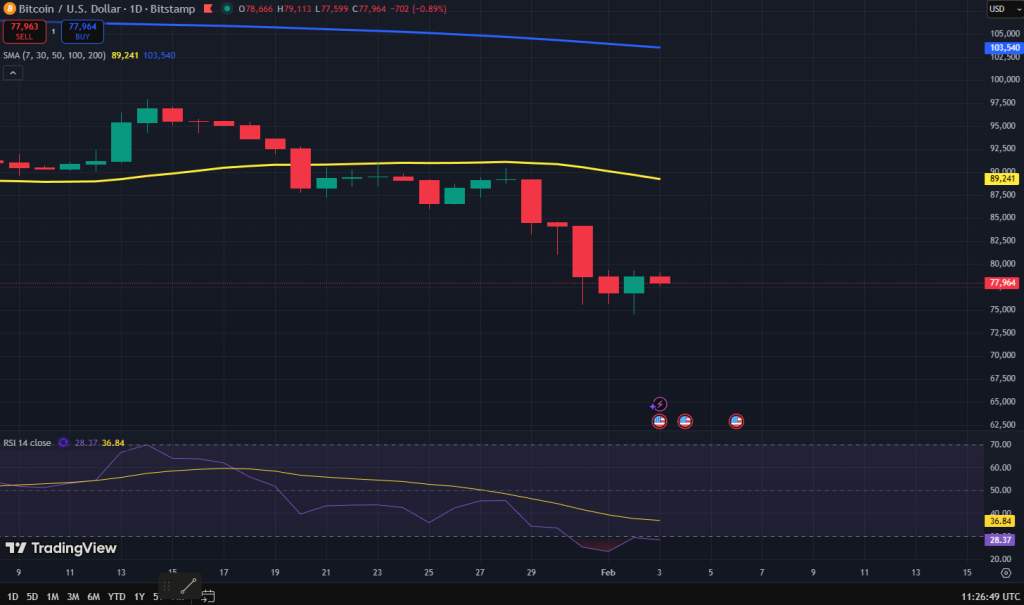The width and height of the screenshot is (1024, 605).
Task: Click the quantity 1 between SELL and BUY
Action: tap(54, 31)
